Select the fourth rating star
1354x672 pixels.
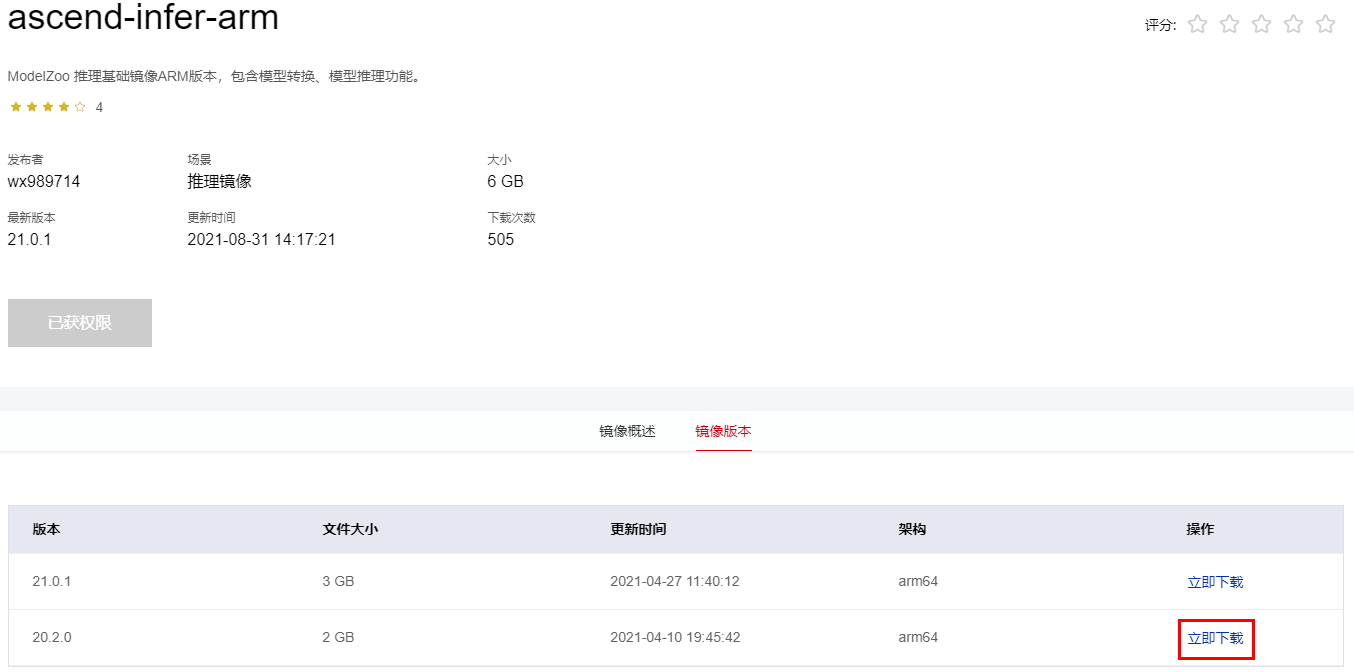[1293, 24]
